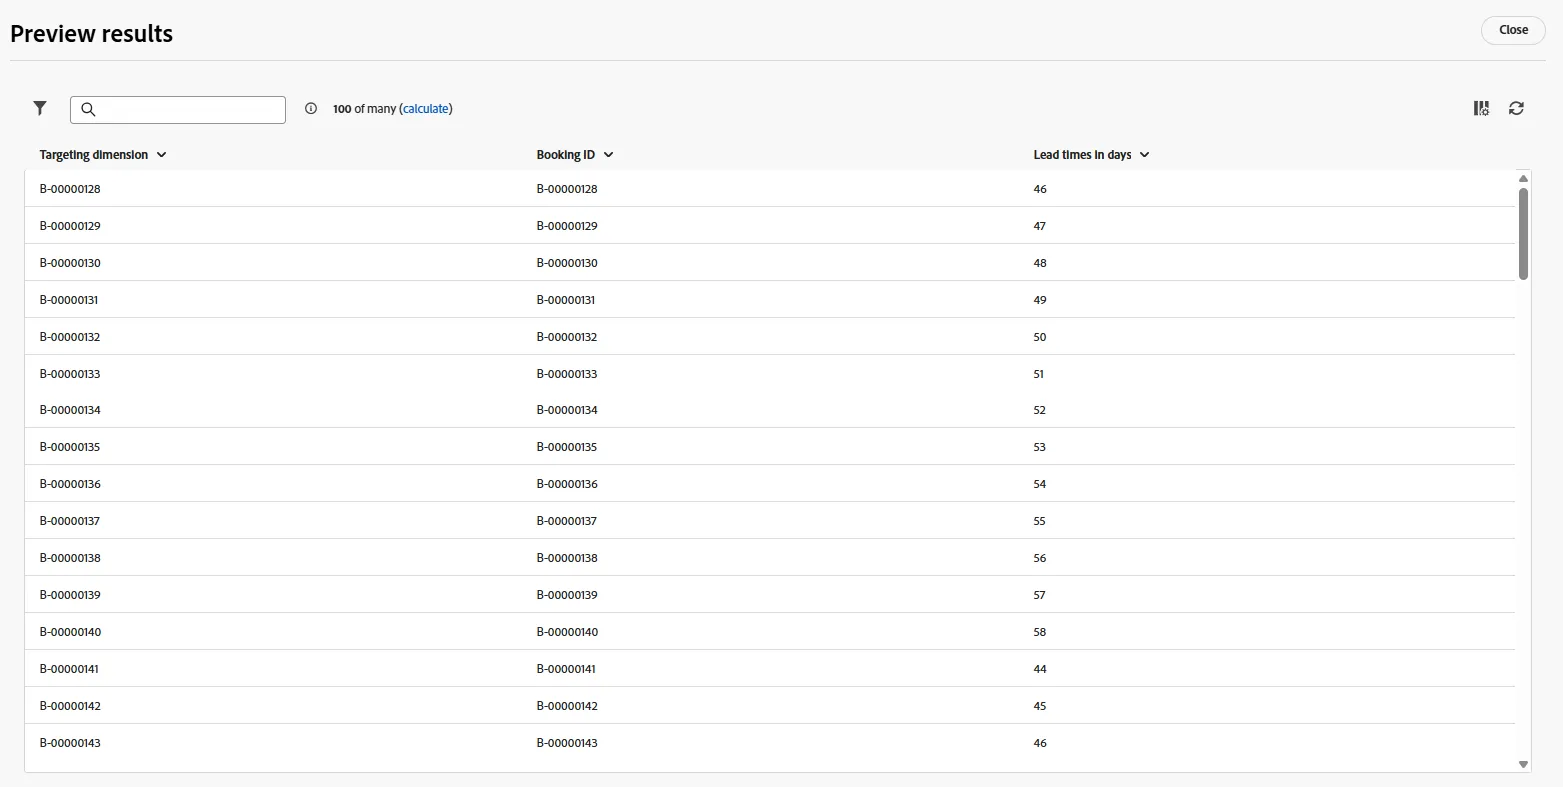Viewport: 1563px width, 787px height.
Task: Click the Targeting dimension column header
Action: [94, 155]
